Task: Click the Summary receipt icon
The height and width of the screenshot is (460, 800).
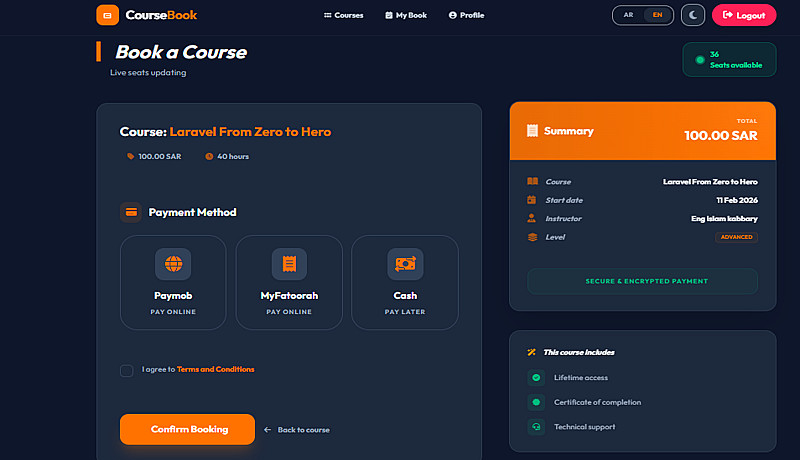Action: 532,131
